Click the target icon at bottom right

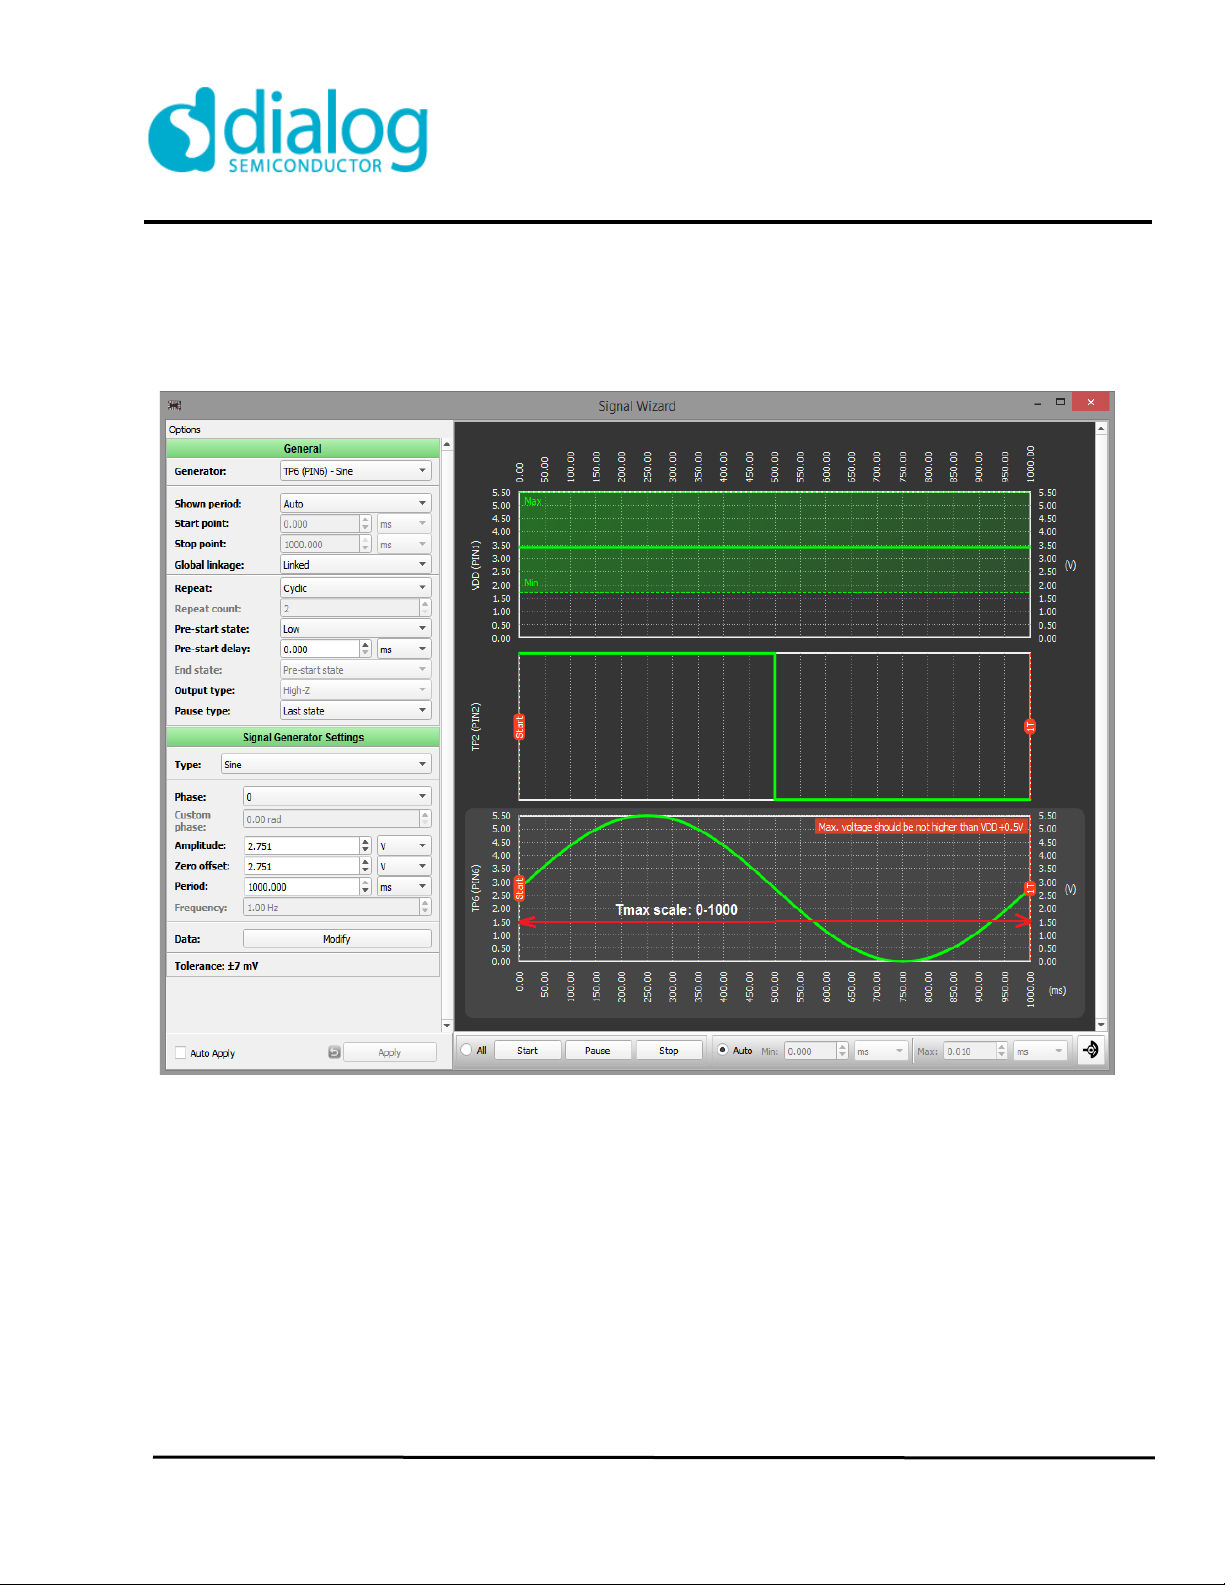coord(1090,1050)
